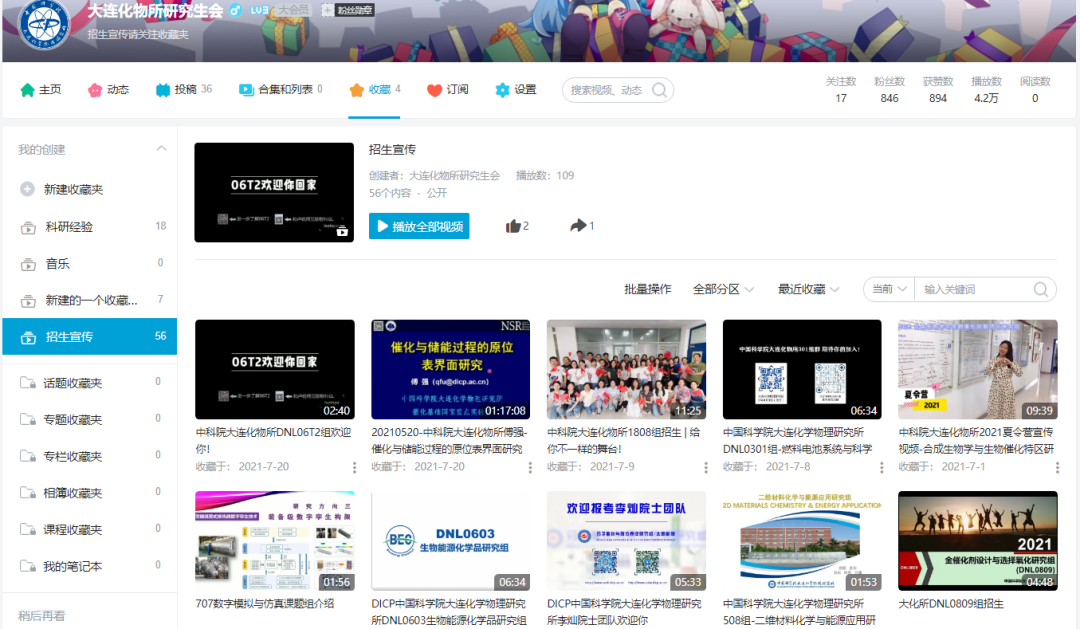Like the 招生宣传 folder with thumbs-up
Image resolution: width=1080 pixels, height=629 pixels.
click(x=513, y=226)
